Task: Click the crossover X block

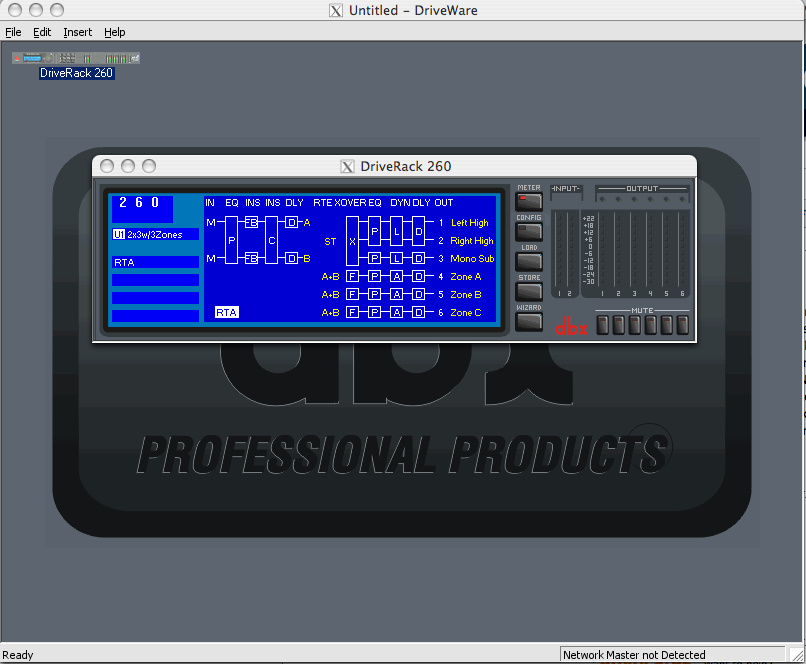Action: point(352,240)
